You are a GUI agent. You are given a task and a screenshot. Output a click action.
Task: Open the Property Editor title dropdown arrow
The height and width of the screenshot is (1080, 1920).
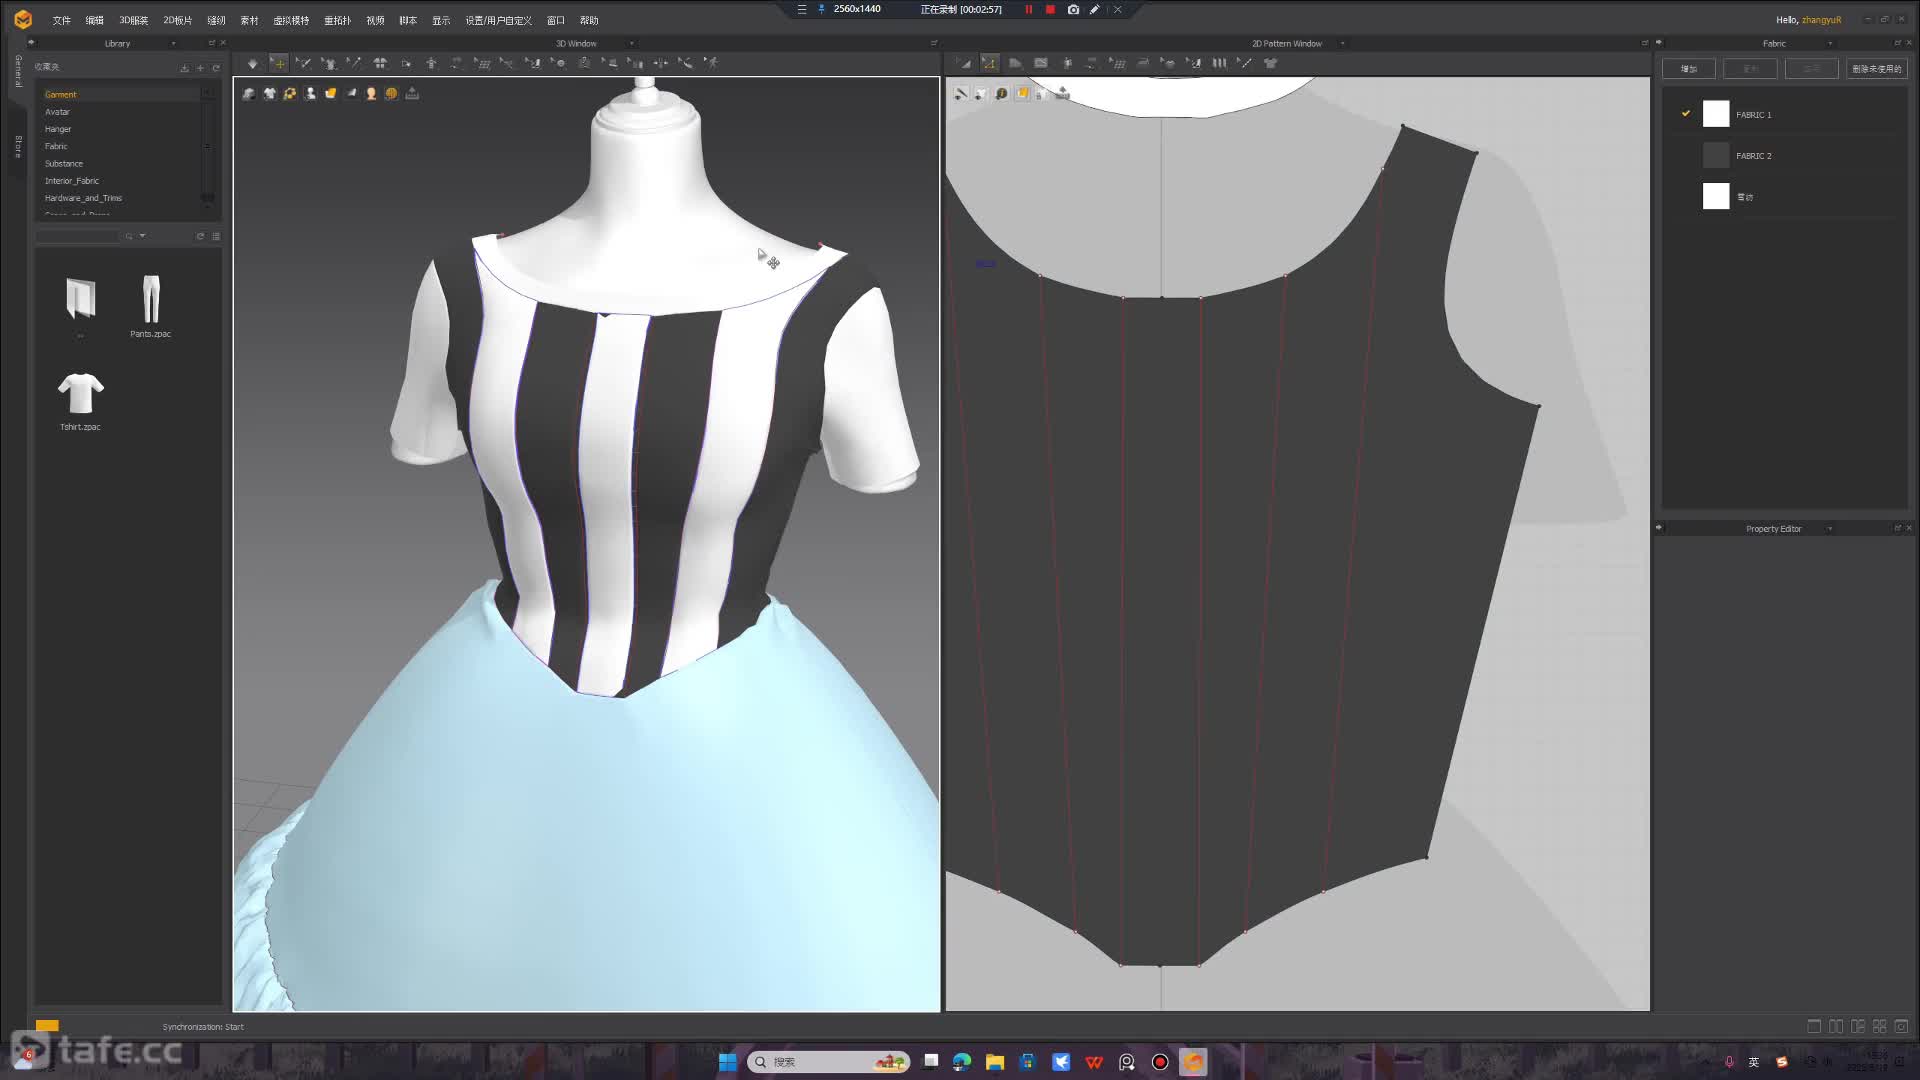1830,528
